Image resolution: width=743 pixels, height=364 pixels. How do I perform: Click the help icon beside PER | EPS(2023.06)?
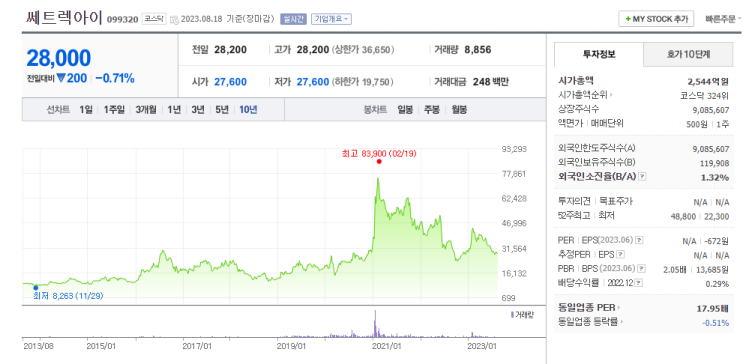click(639, 240)
